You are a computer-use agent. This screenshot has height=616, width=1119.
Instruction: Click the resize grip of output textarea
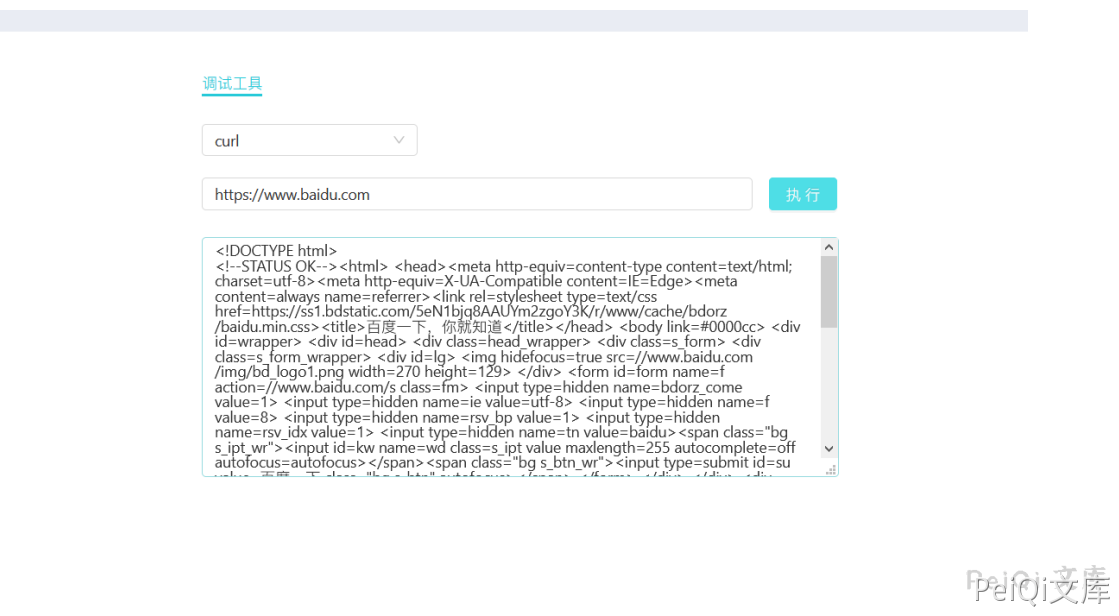click(831, 469)
